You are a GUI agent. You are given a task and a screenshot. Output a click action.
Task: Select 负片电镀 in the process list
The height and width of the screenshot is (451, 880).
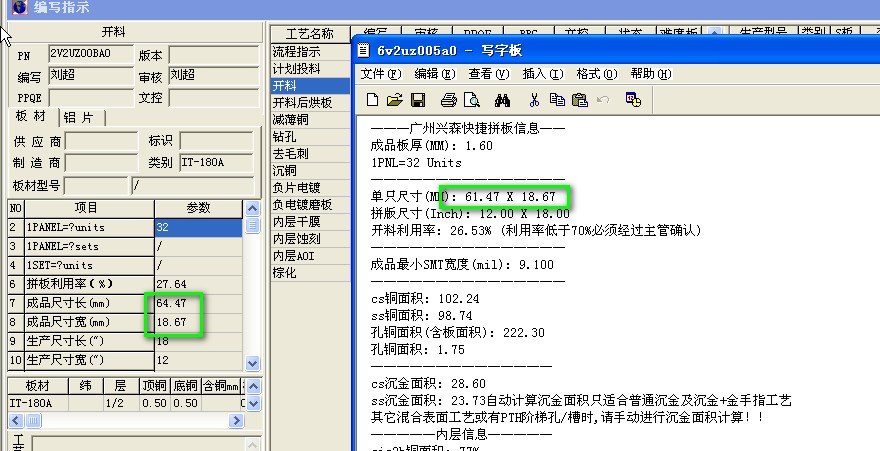310,187
